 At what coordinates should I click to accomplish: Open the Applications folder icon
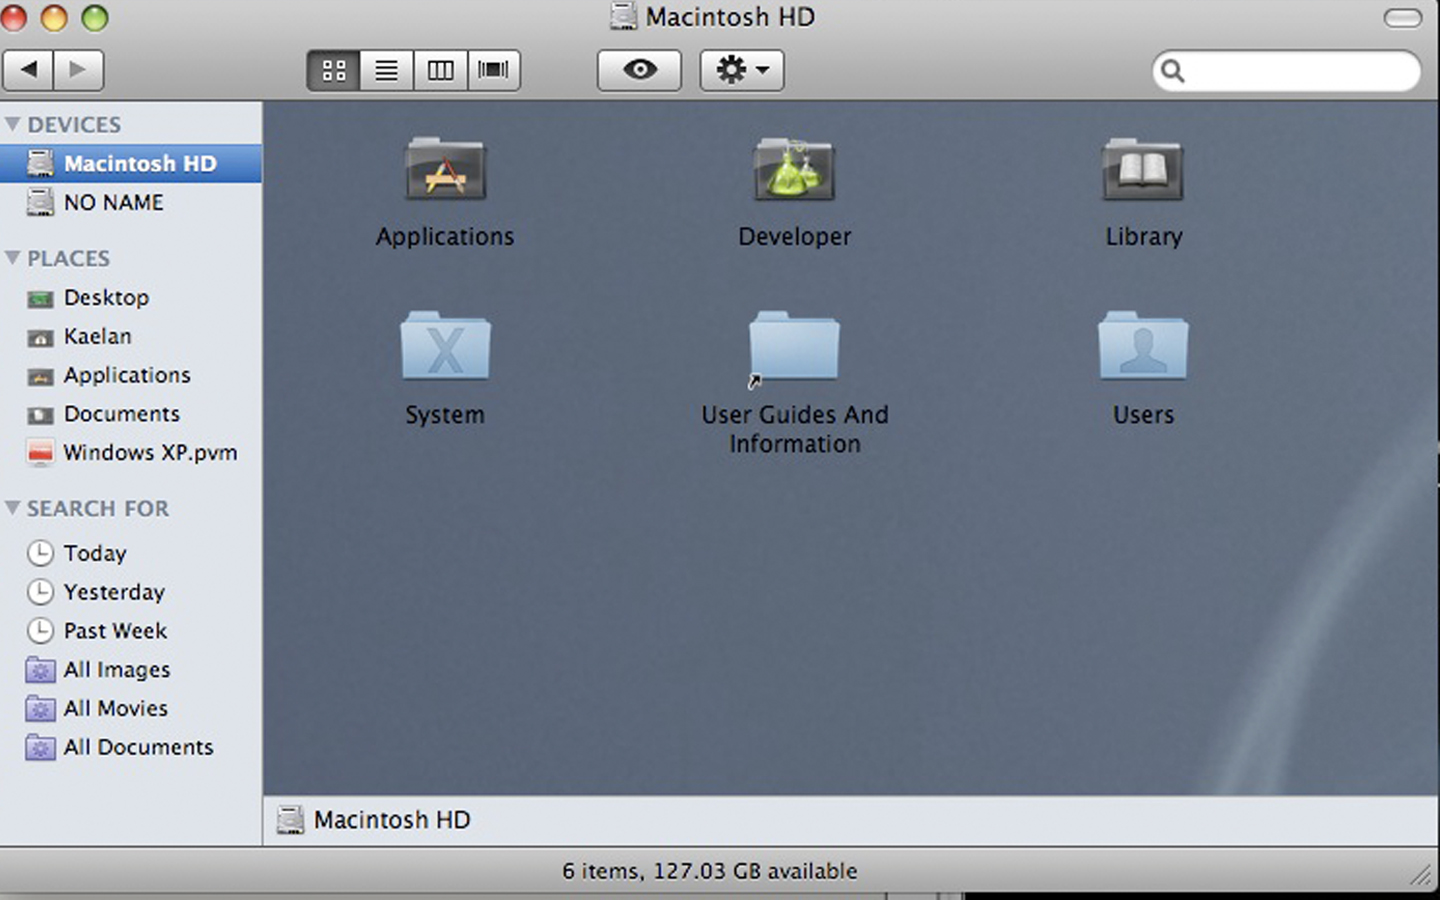coord(445,170)
